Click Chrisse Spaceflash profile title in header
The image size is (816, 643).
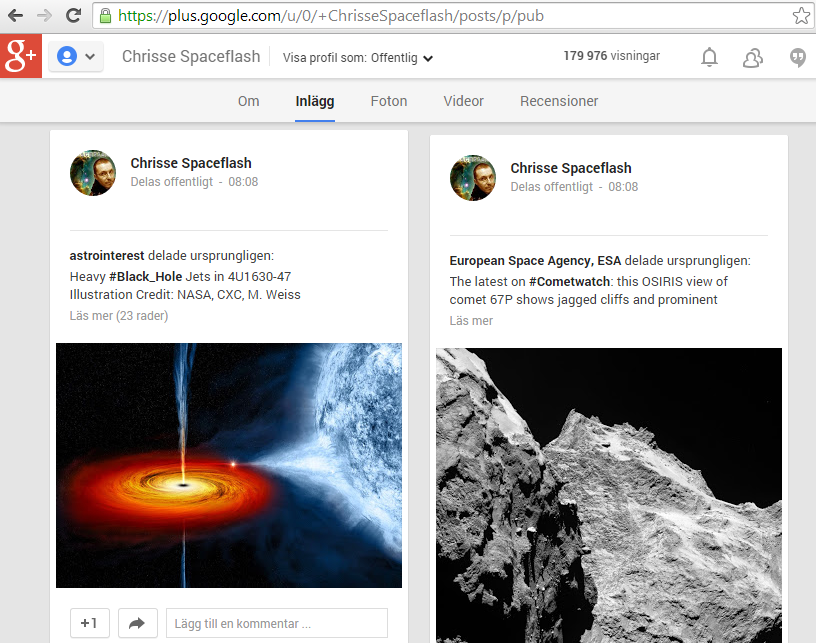pos(191,56)
